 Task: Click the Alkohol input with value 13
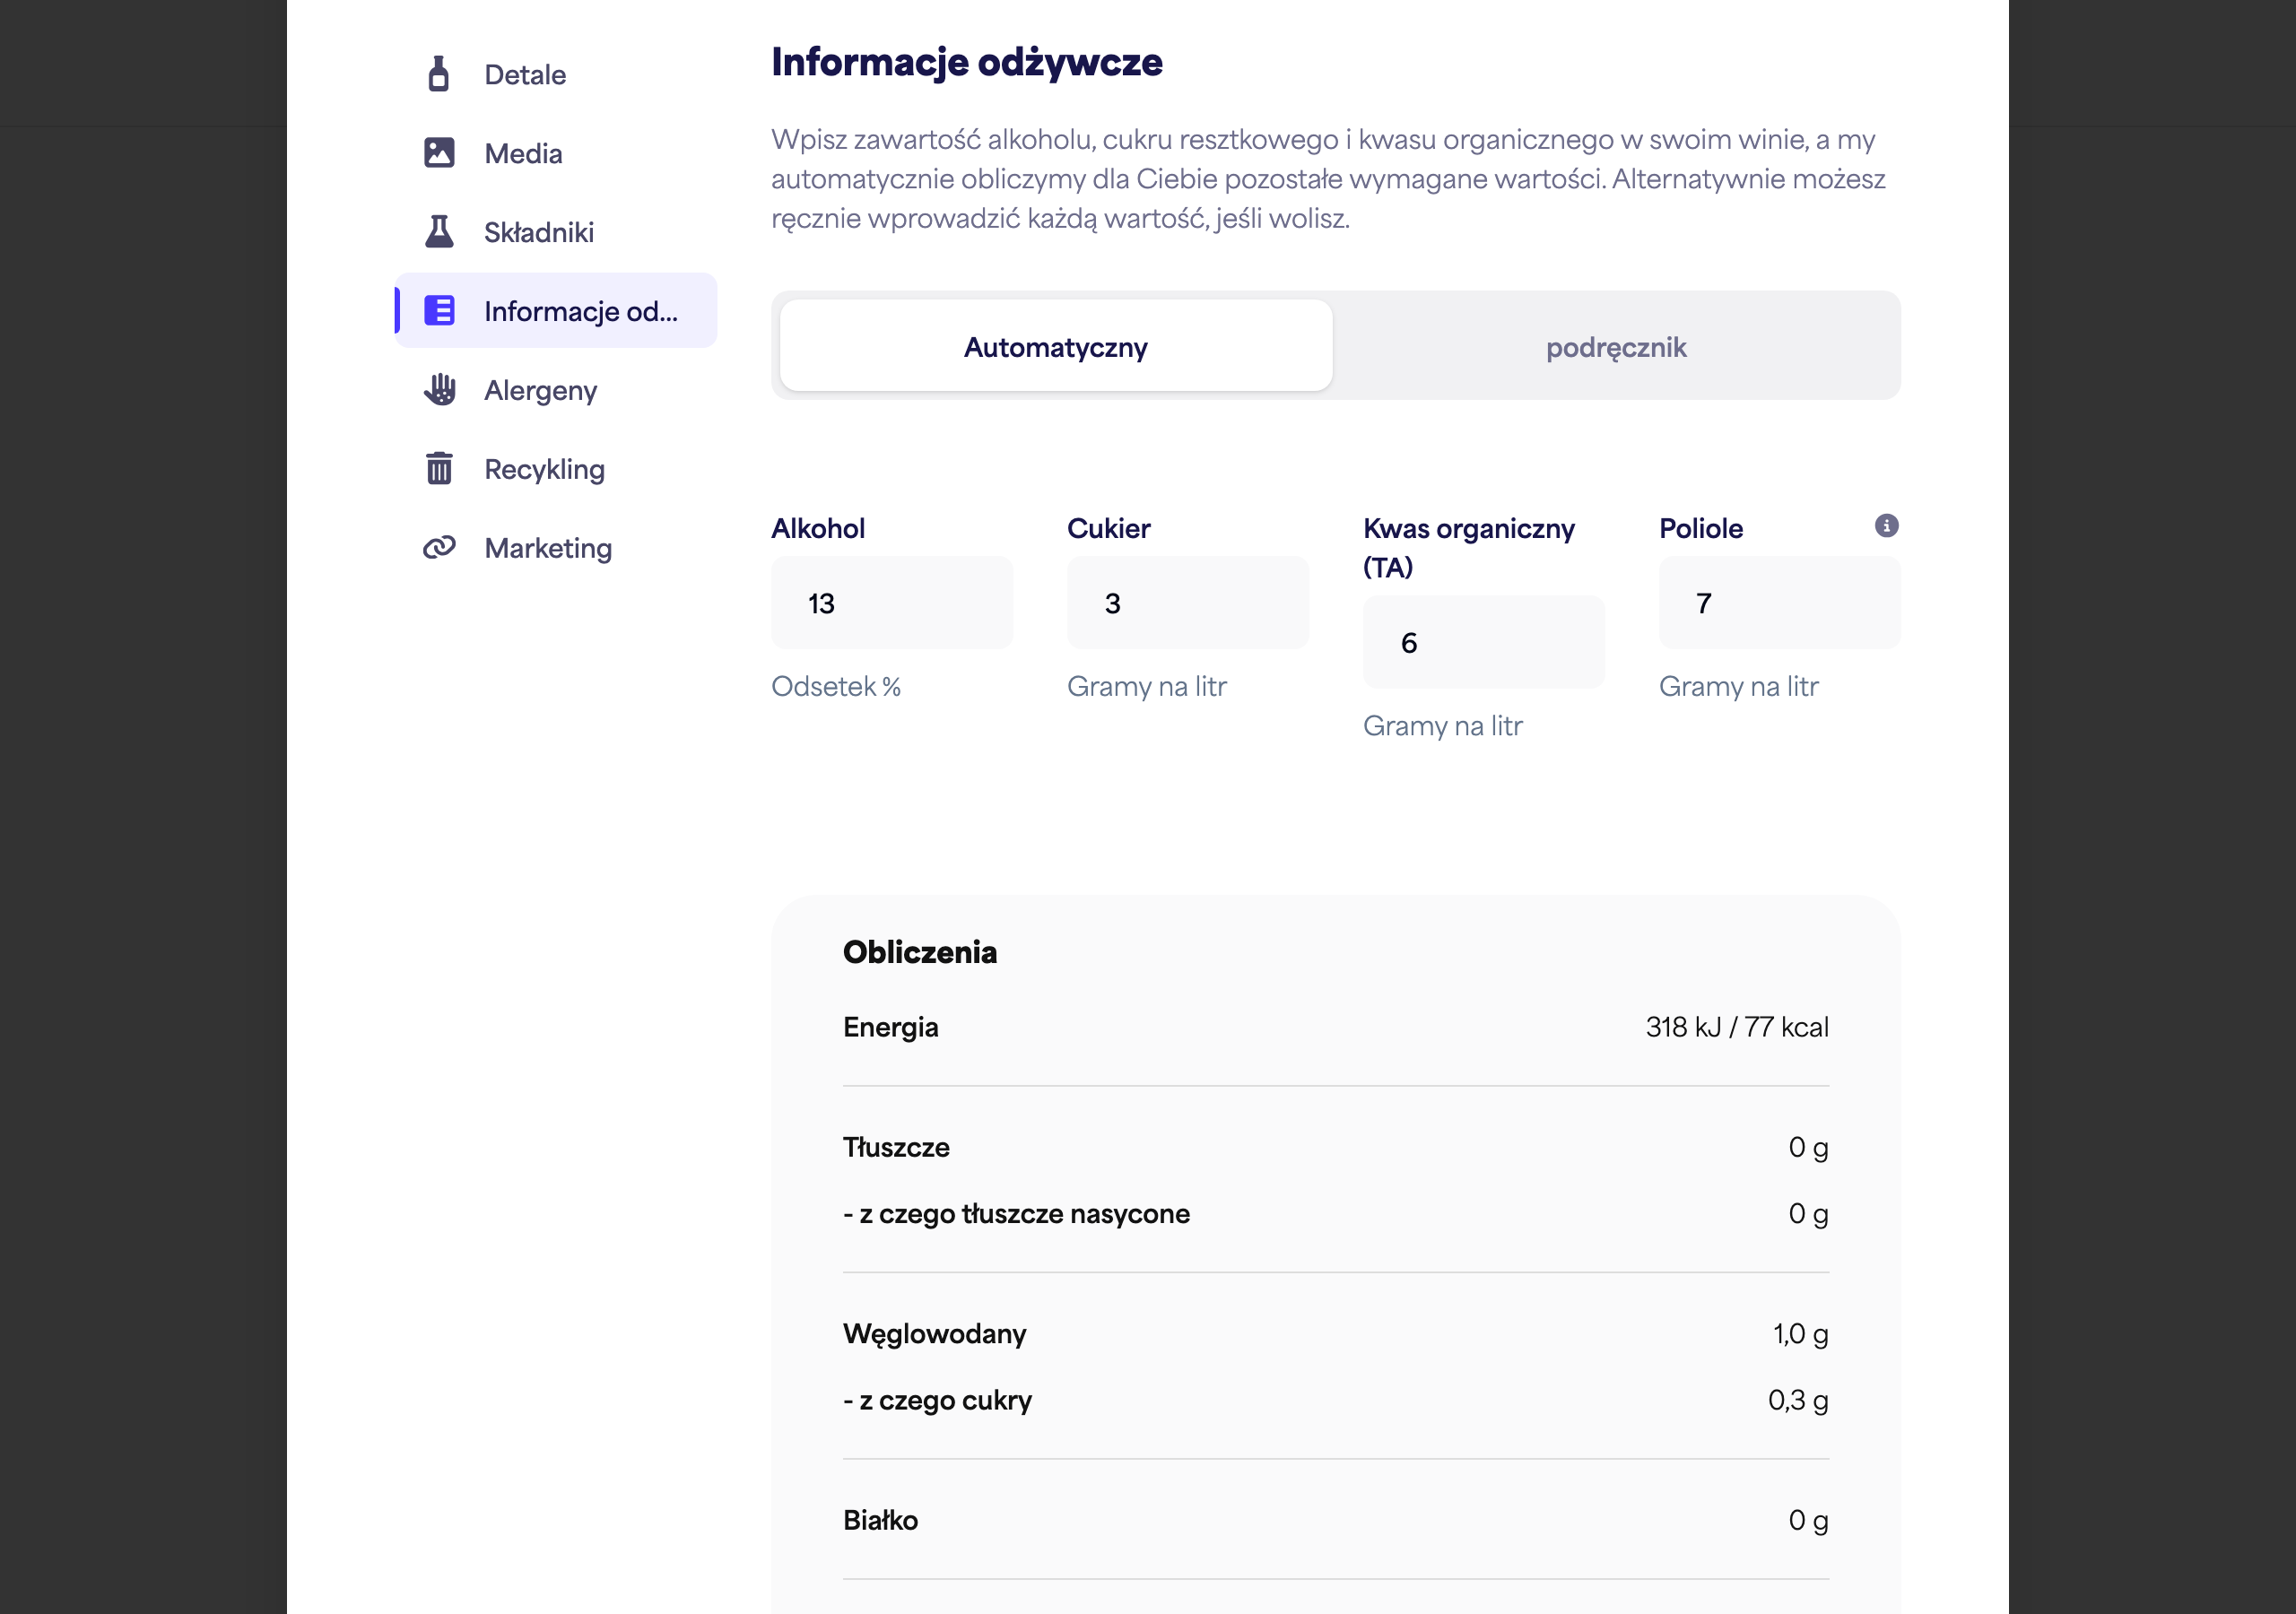892,603
